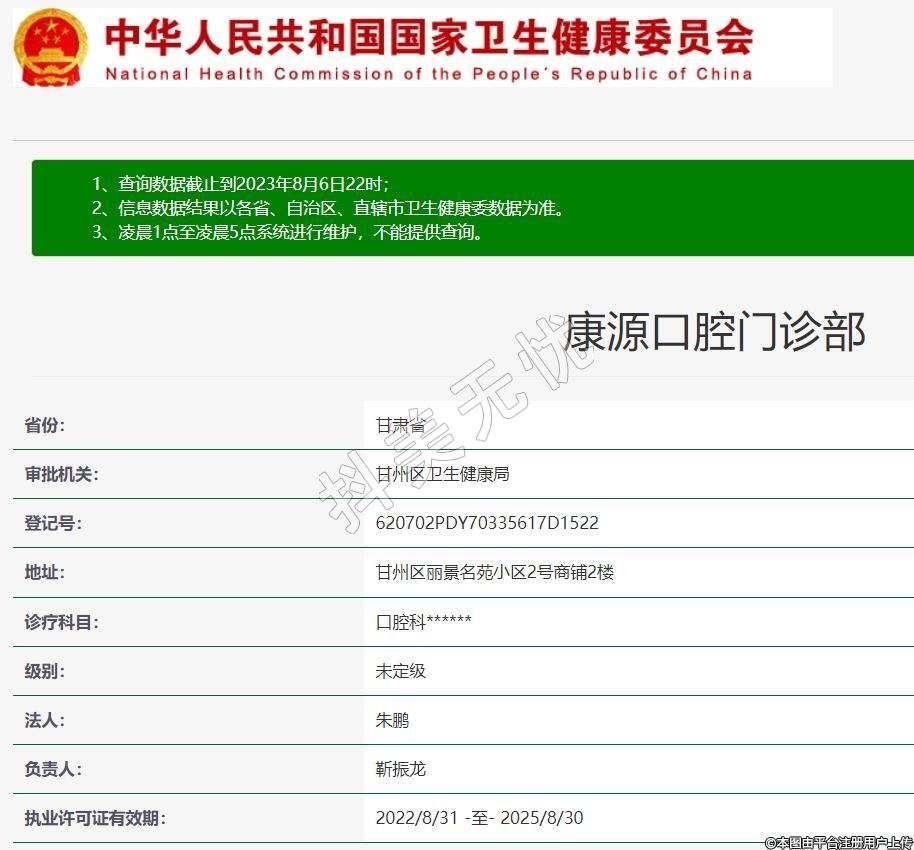This screenshot has height=850, width=914.
Task: Click the 登记号 label
Action: point(53,523)
